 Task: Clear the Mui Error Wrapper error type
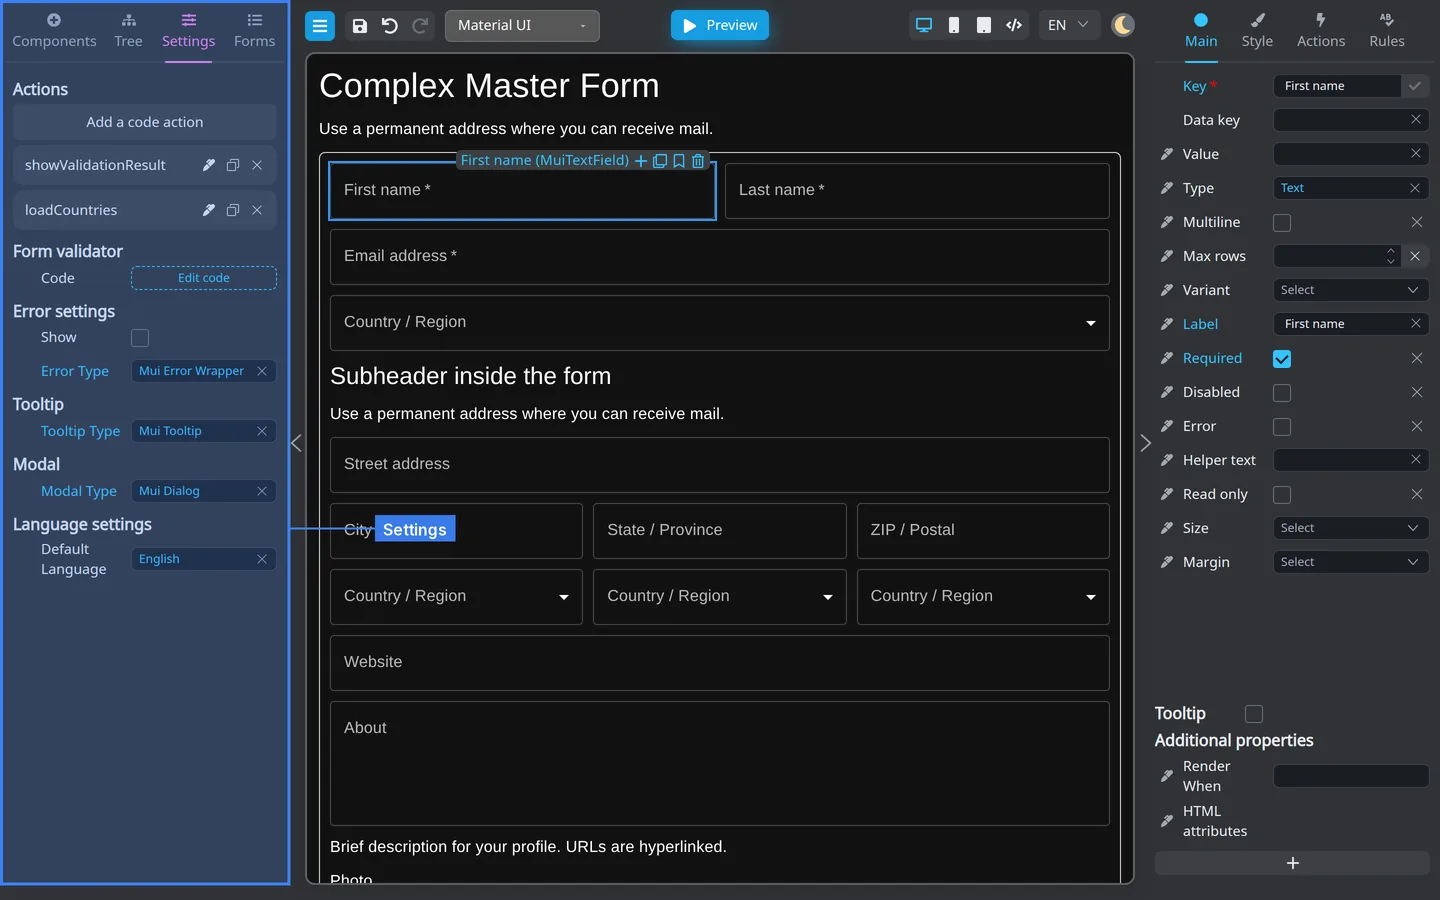point(262,371)
